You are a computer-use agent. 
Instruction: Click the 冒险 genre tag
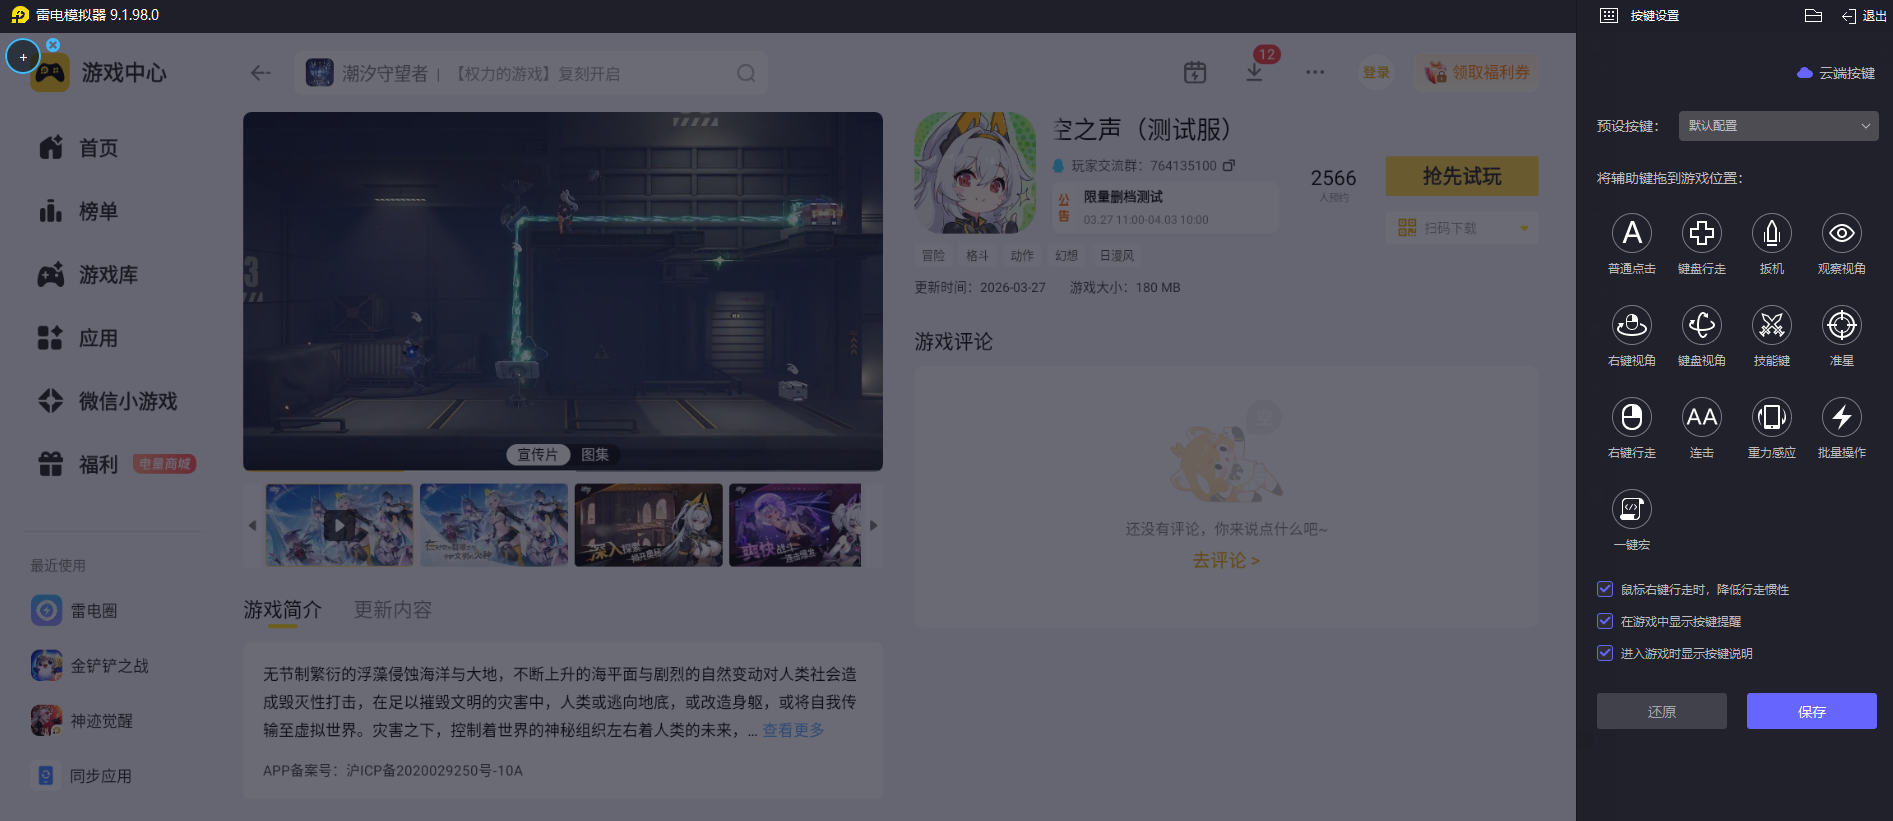(x=933, y=256)
